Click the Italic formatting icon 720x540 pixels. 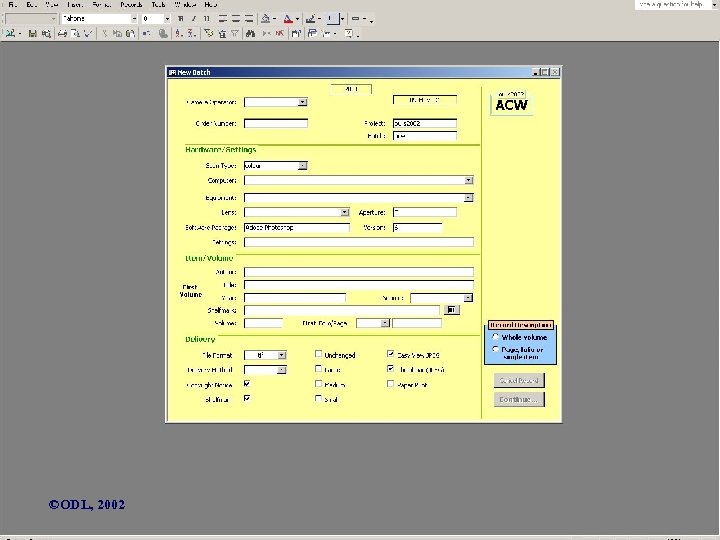[193, 19]
